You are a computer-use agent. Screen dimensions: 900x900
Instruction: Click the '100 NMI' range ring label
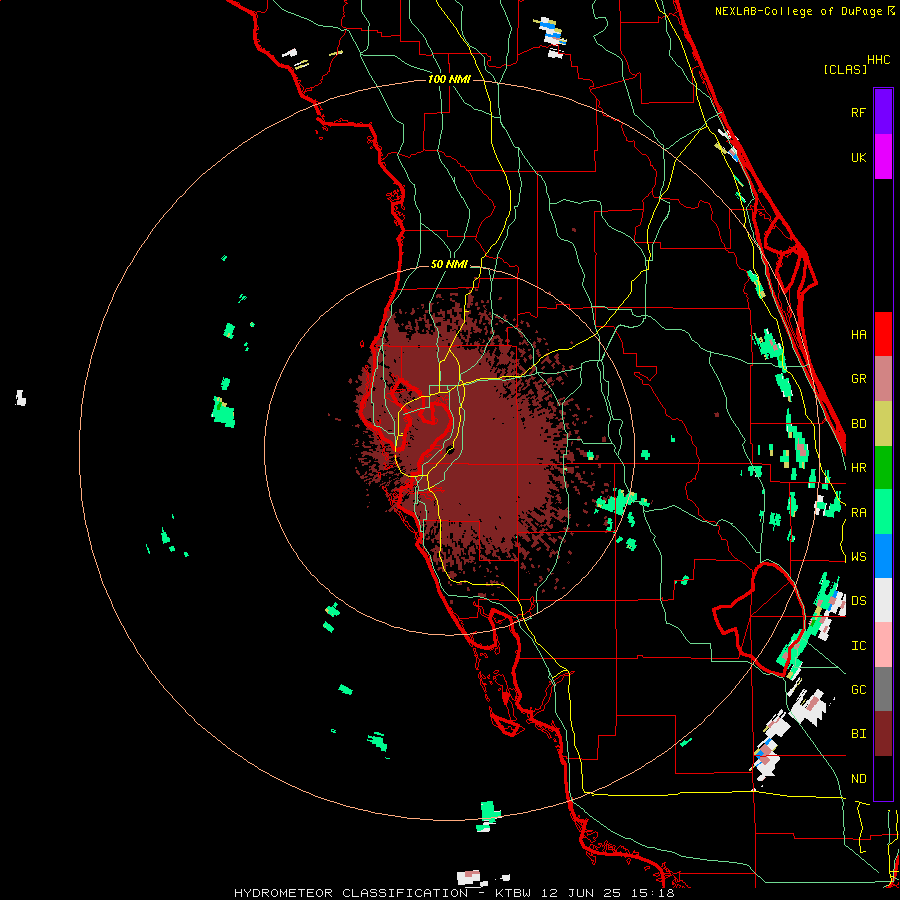coord(449,79)
